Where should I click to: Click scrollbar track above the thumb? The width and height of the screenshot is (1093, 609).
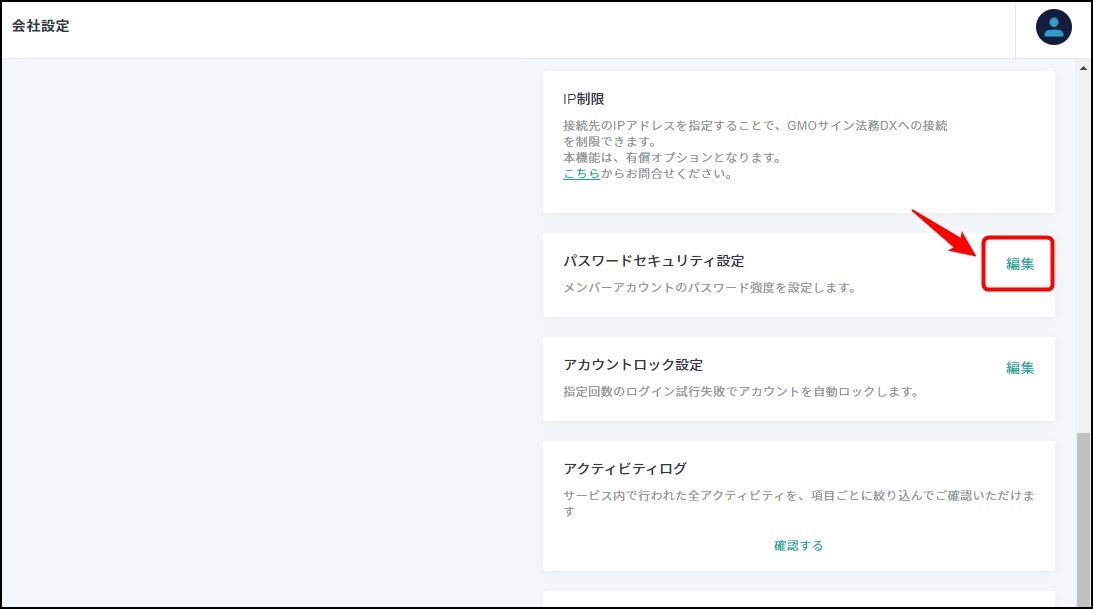coord(1083,250)
